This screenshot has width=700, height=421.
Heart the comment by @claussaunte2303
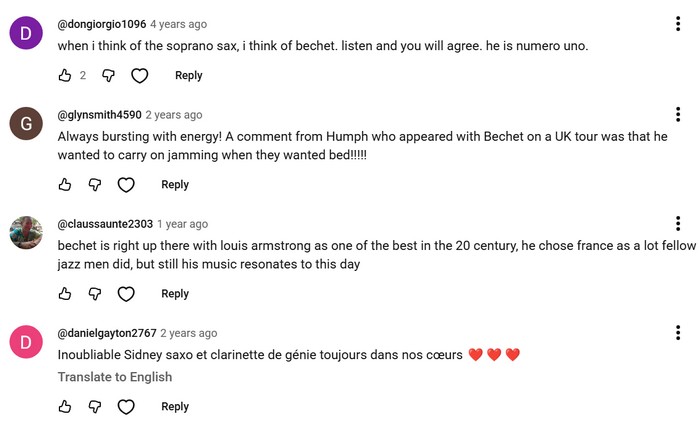[126, 293]
